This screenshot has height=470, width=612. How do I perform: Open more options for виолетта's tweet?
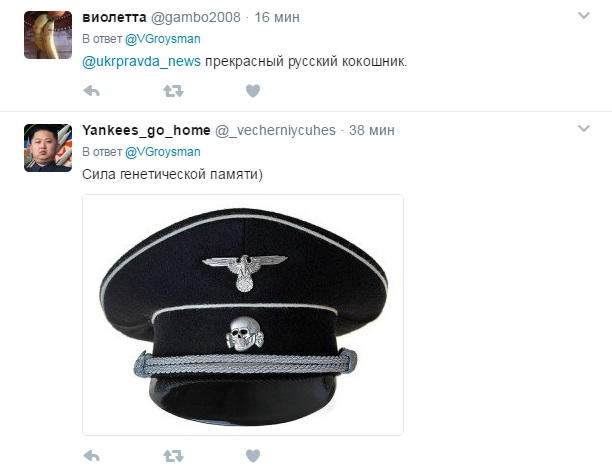(584, 16)
